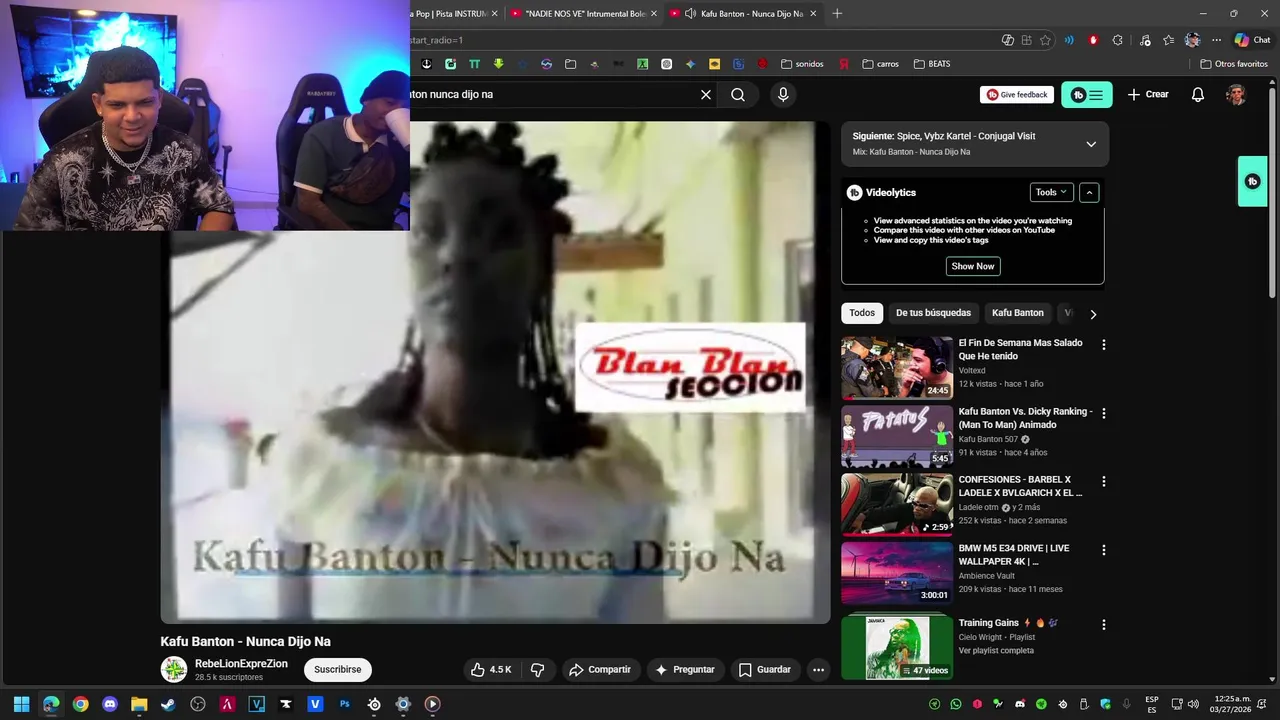Open browser extensions puzzle icon
Image resolution: width=1280 pixels, height=720 pixels.
[1117, 40]
